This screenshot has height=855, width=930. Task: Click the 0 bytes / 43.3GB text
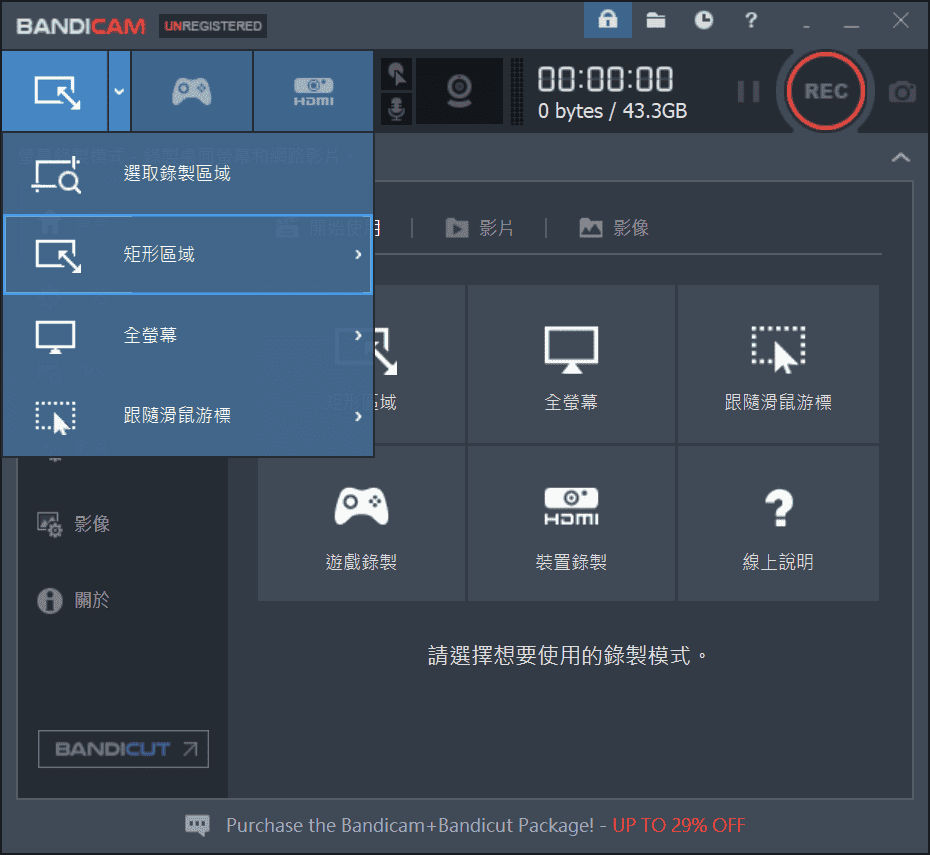[612, 111]
